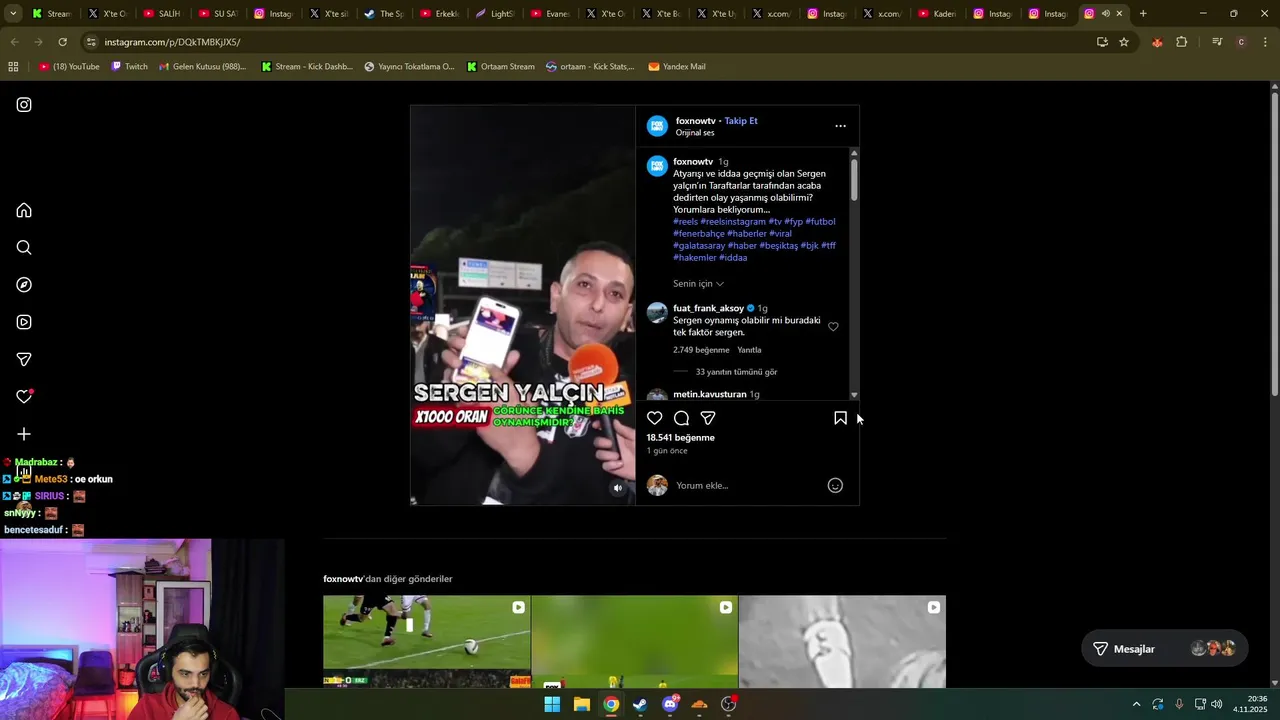Viewport: 1280px width, 720px height.
Task: Open apps grid in bookmarks bar
Action: (13, 67)
